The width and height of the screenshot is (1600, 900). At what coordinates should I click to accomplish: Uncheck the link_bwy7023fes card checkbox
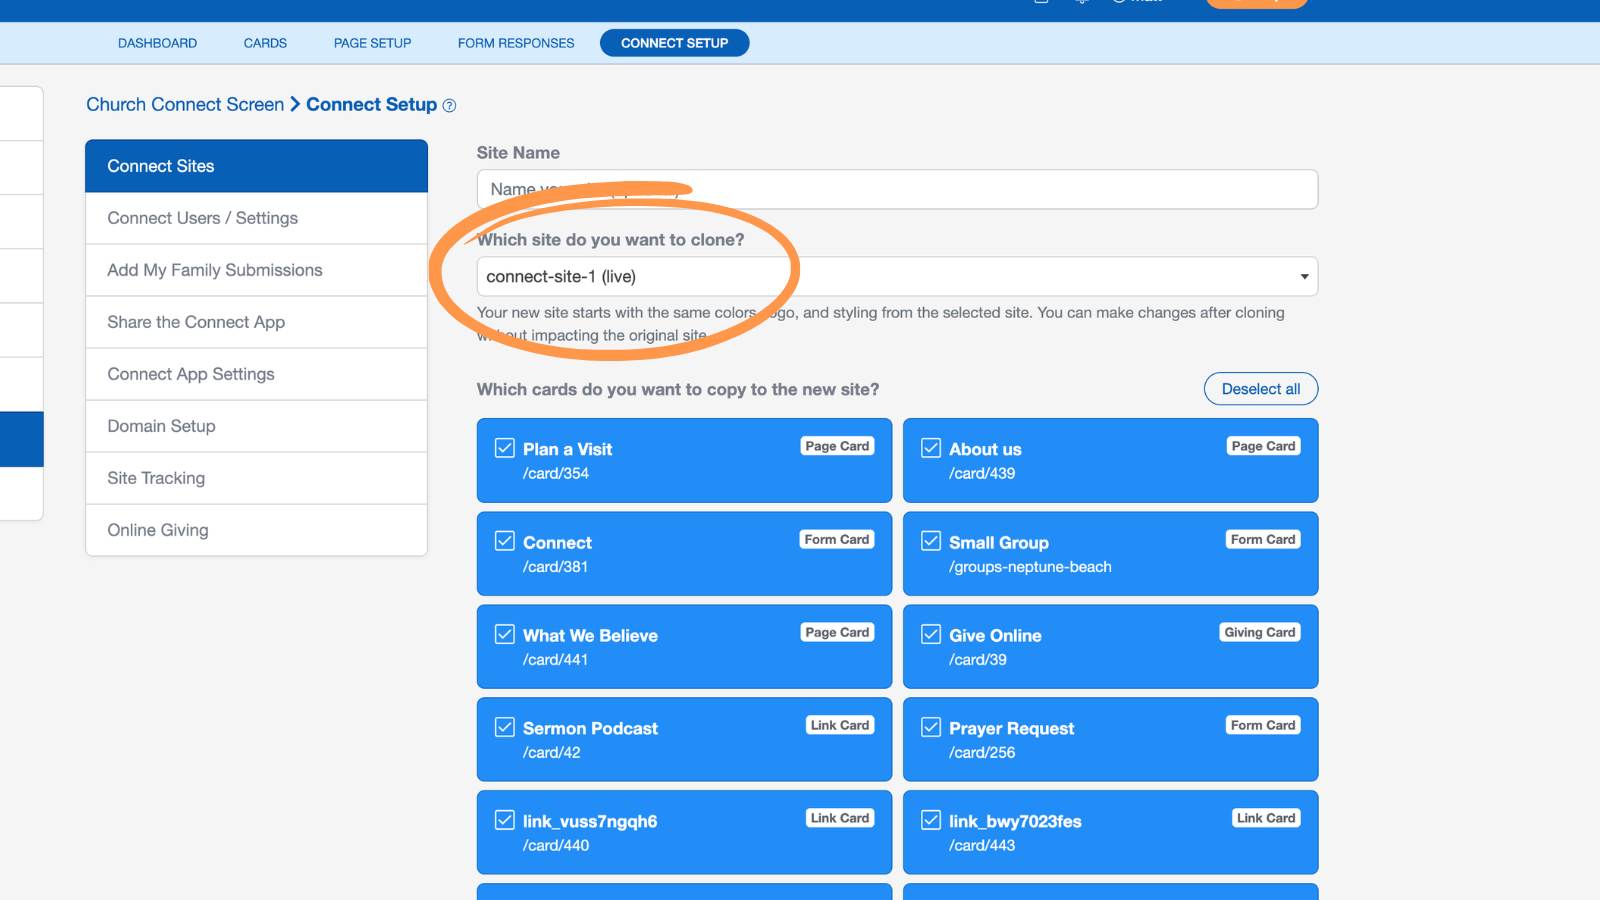(931, 820)
